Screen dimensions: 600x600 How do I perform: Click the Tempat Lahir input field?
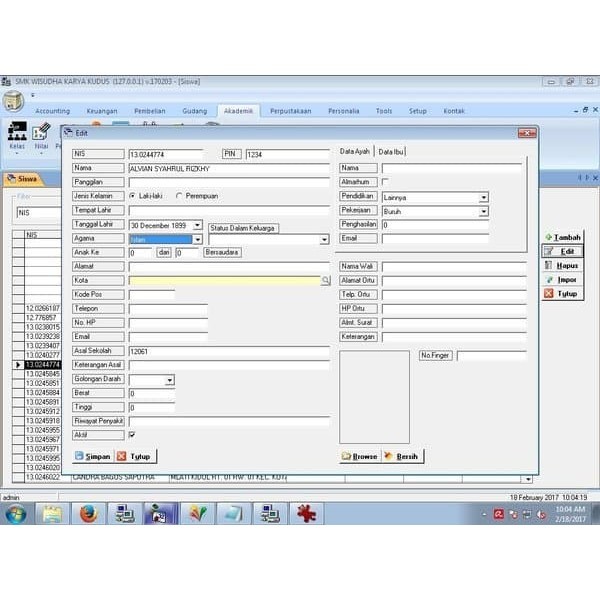click(229, 210)
